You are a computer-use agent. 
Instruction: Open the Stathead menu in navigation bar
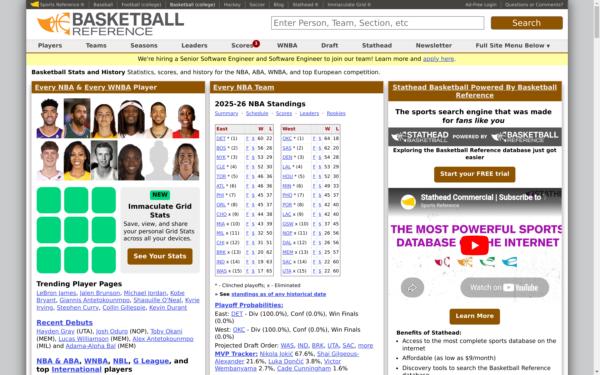pos(377,46)
